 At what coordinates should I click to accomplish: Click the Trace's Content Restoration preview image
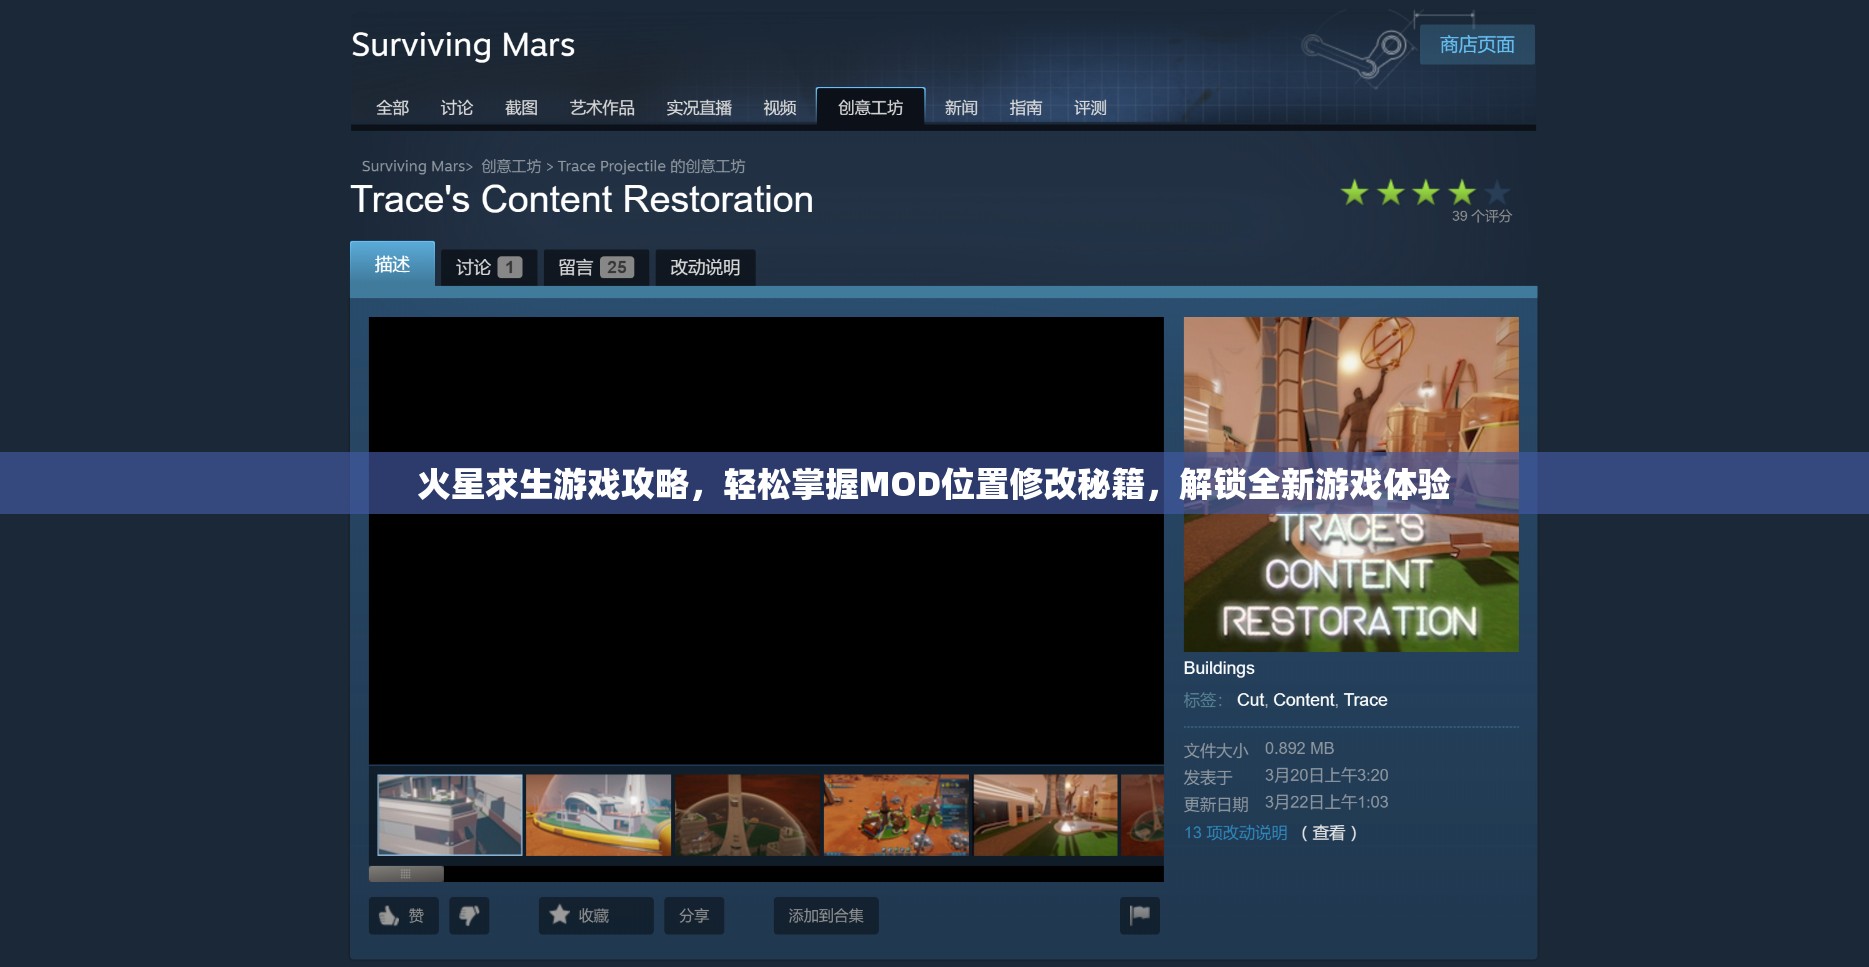(x=1351, y=484)
